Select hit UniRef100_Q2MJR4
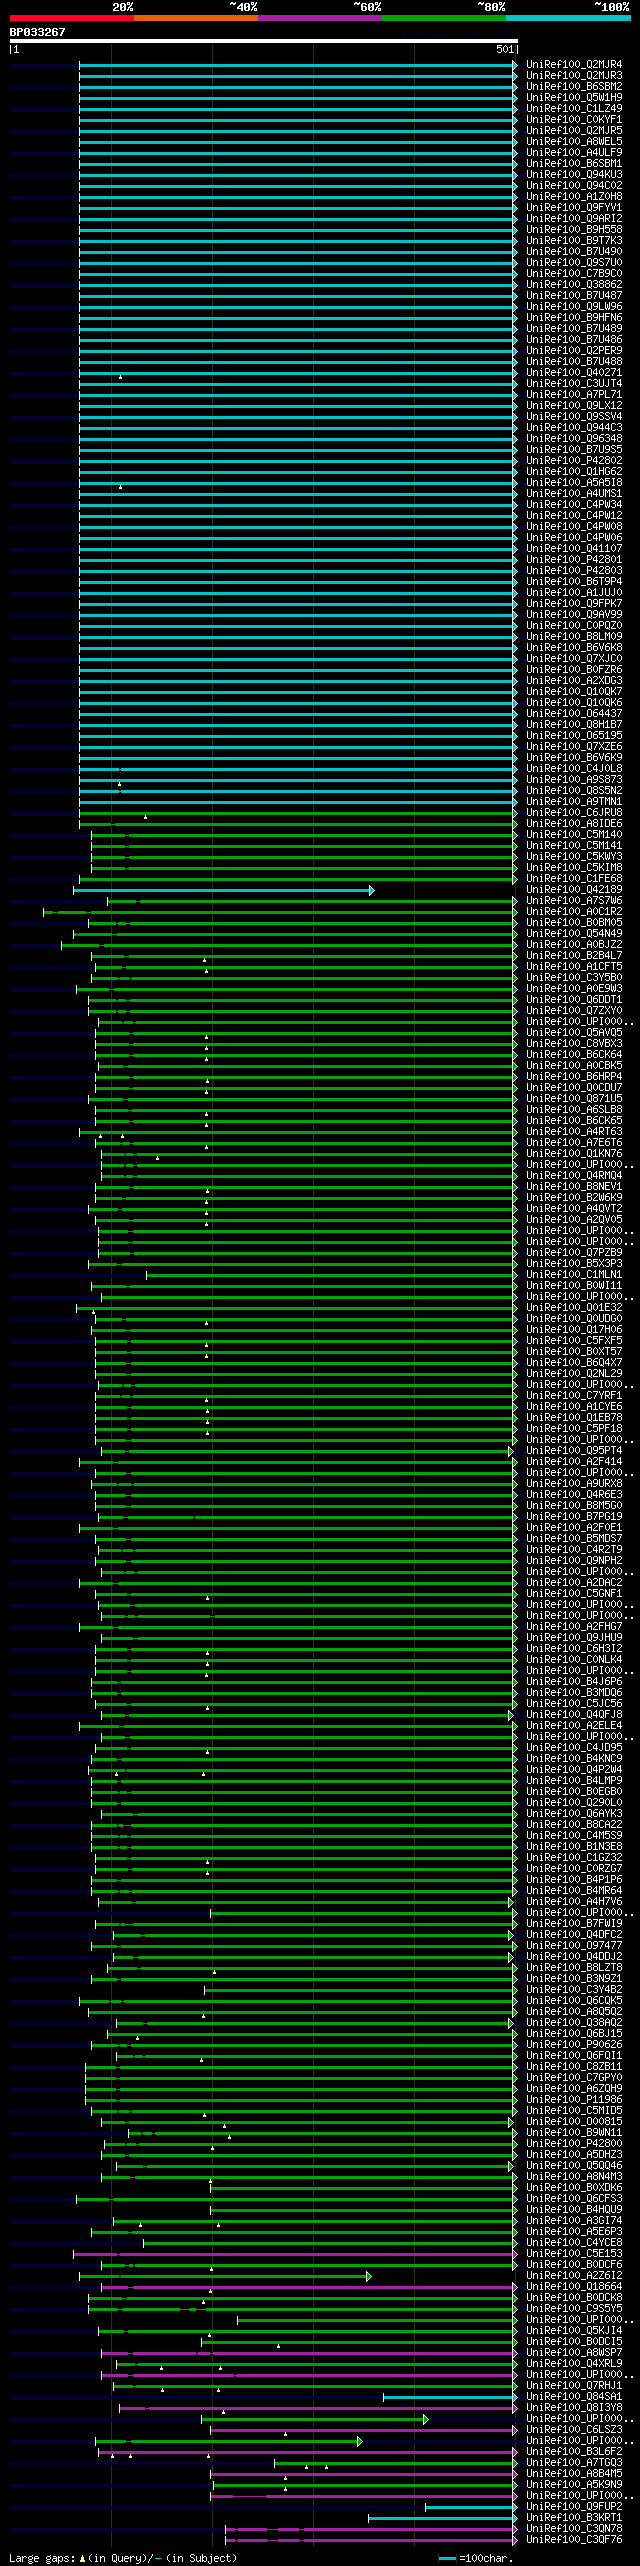 pyautogui.click(x=574, y=65)
